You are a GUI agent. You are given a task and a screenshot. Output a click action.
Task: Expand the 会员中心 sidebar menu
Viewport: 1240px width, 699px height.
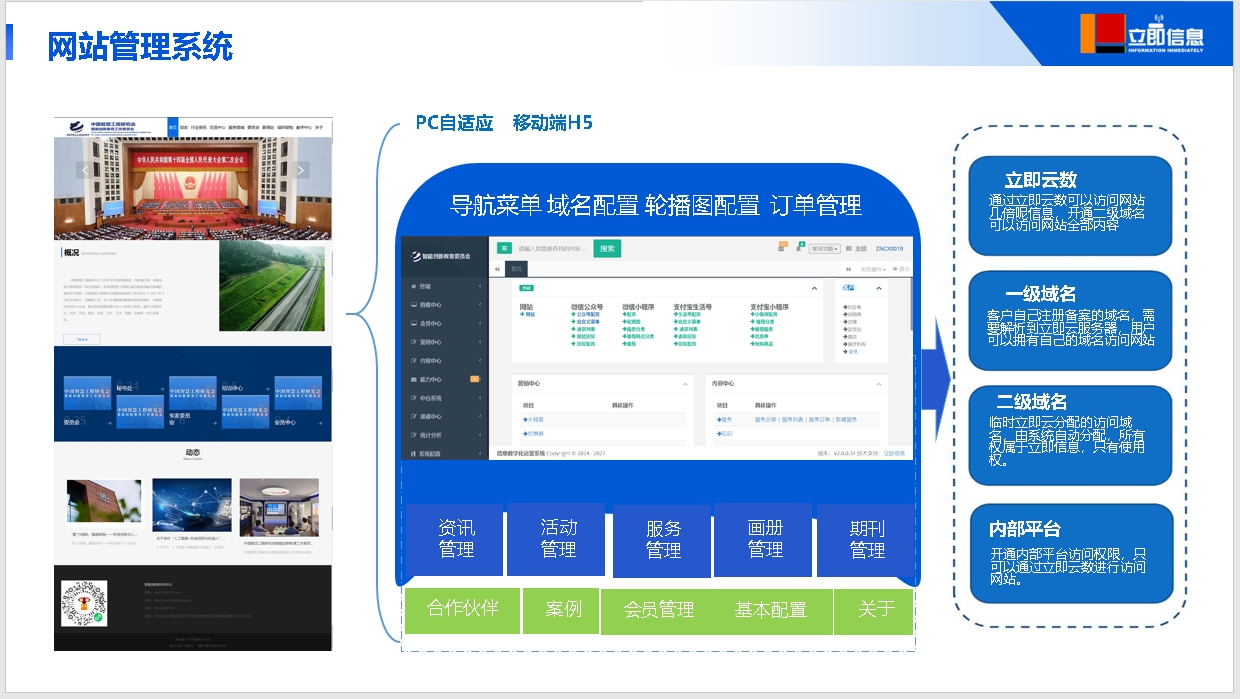coord(444,323)
